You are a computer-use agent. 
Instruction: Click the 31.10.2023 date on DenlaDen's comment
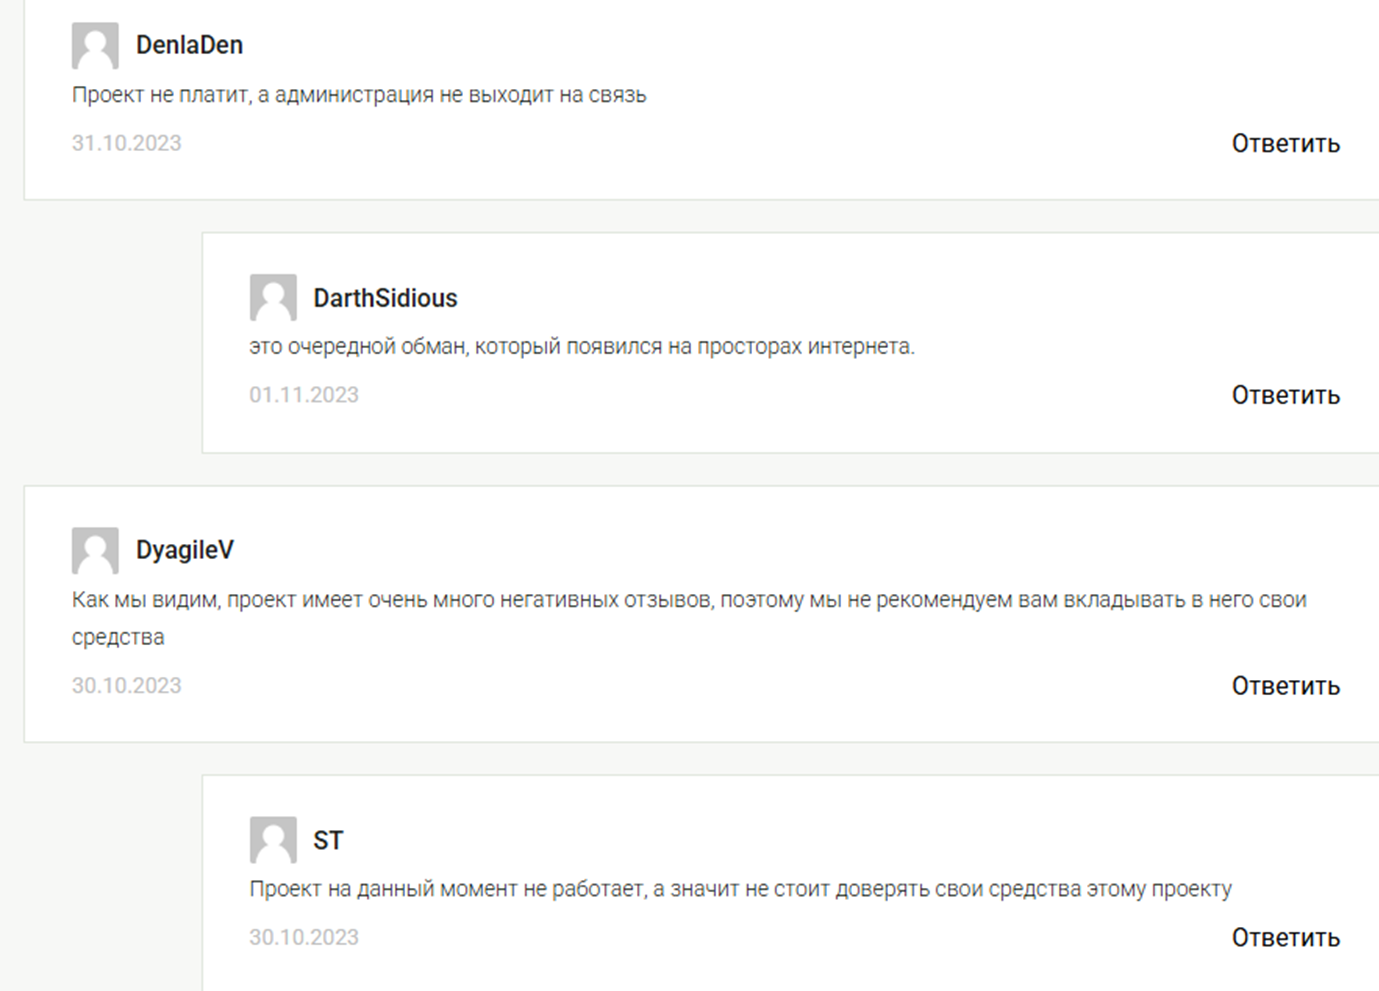(x=127, y=143)
